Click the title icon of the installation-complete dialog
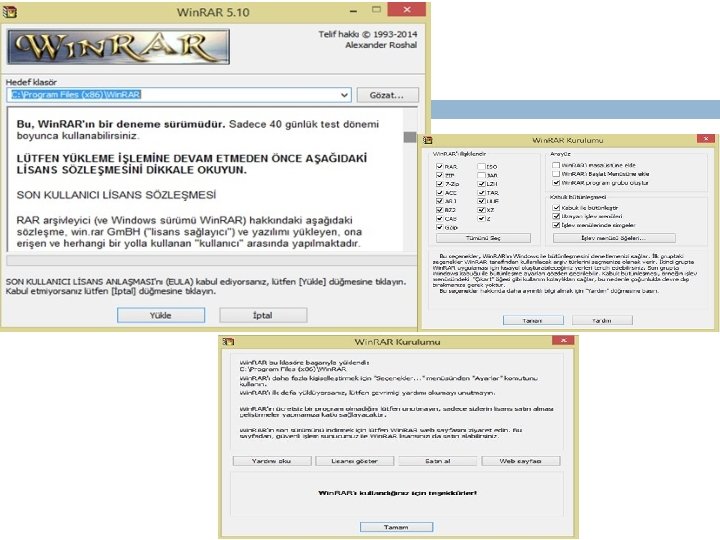The width and height of the screenshot is (720, 540). coord(228,342)
